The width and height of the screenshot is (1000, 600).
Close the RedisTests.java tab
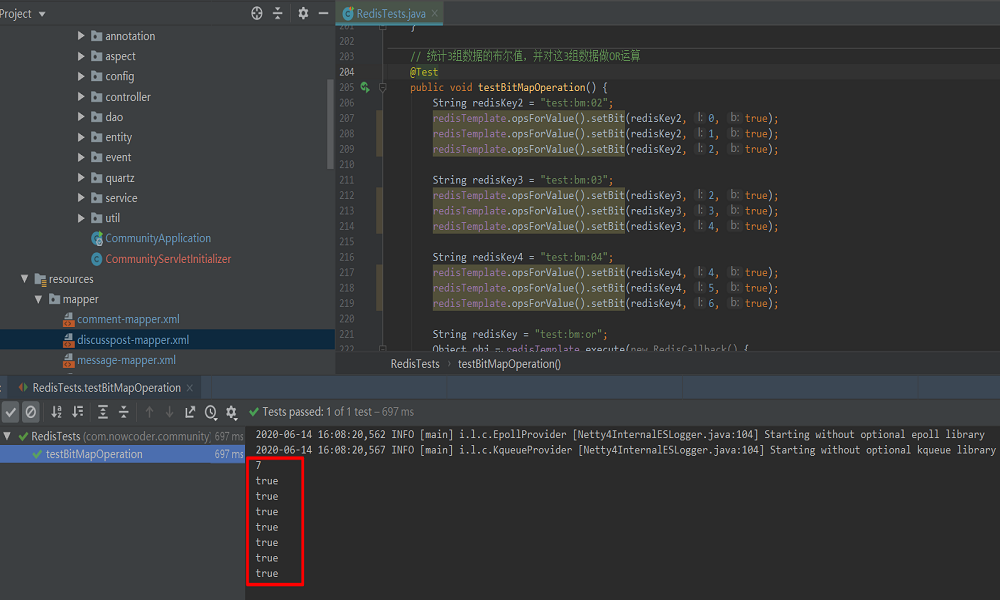click(x=435, y=13)
